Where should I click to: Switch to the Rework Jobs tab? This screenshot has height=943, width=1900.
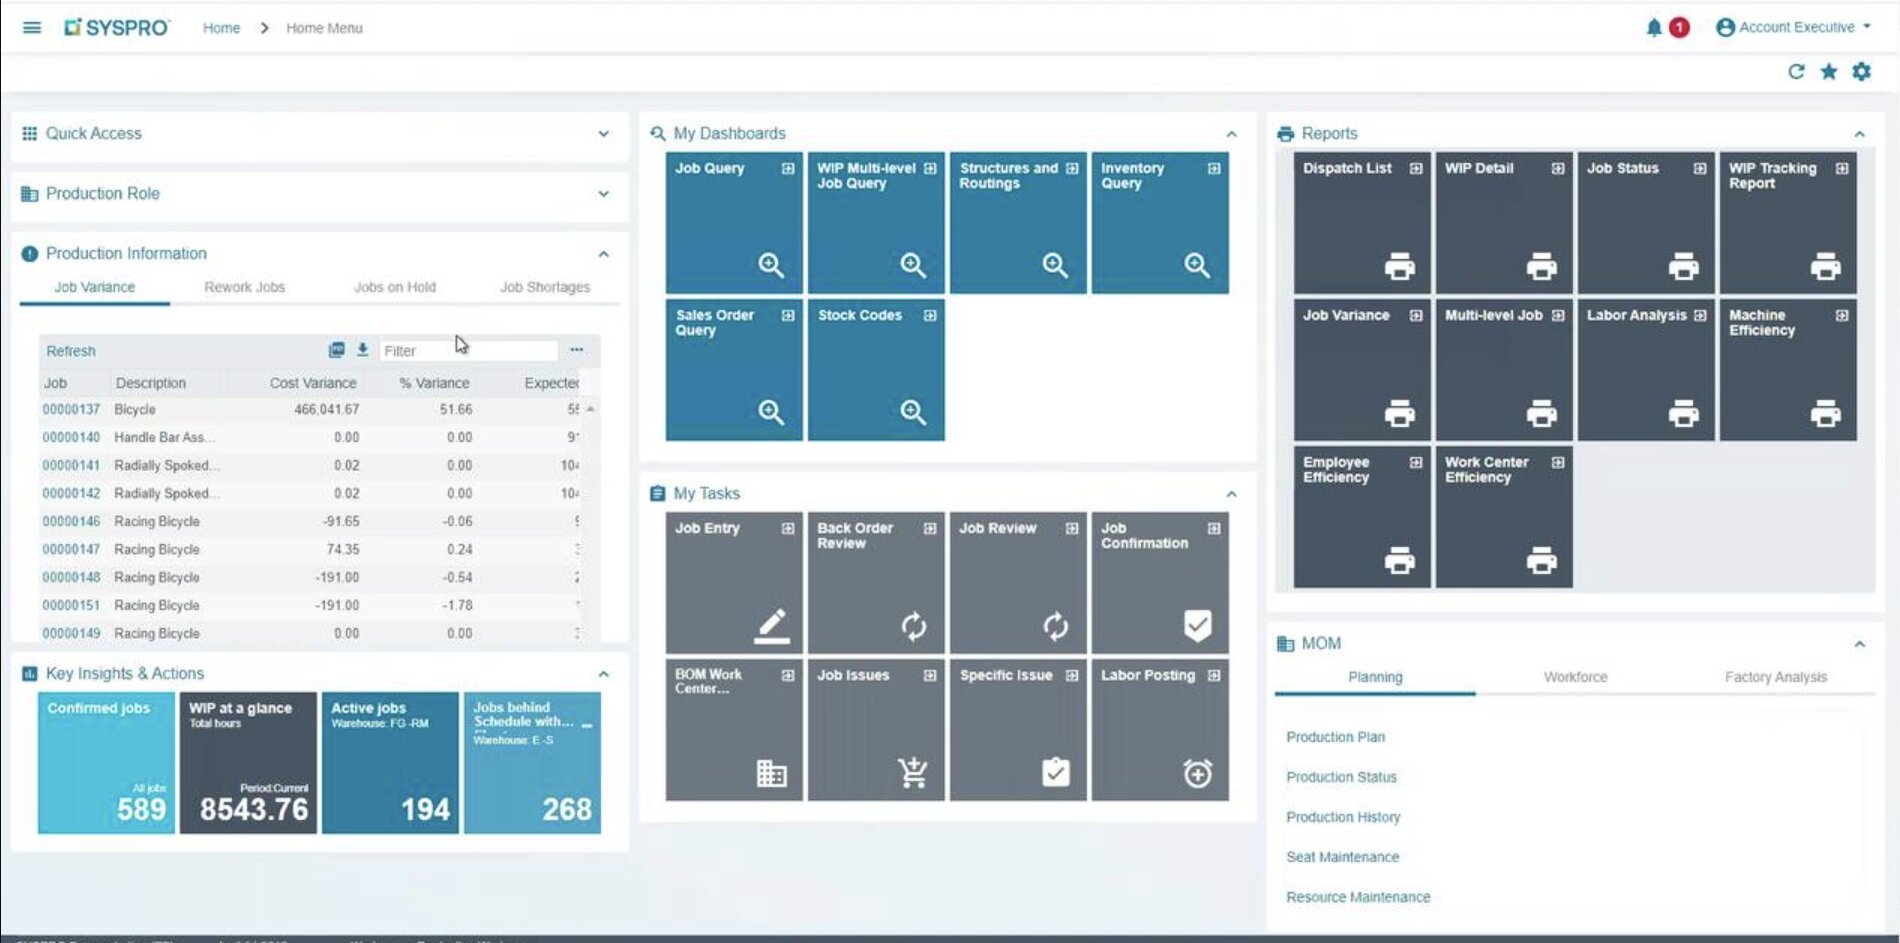pyautogui.click(x=244, y=287)
